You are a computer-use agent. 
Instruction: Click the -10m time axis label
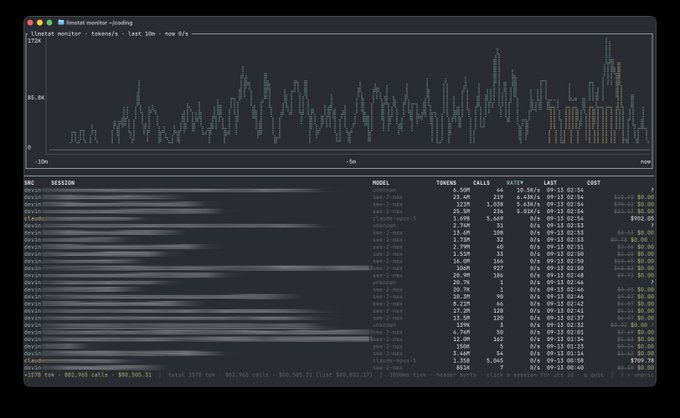point(41,162)
